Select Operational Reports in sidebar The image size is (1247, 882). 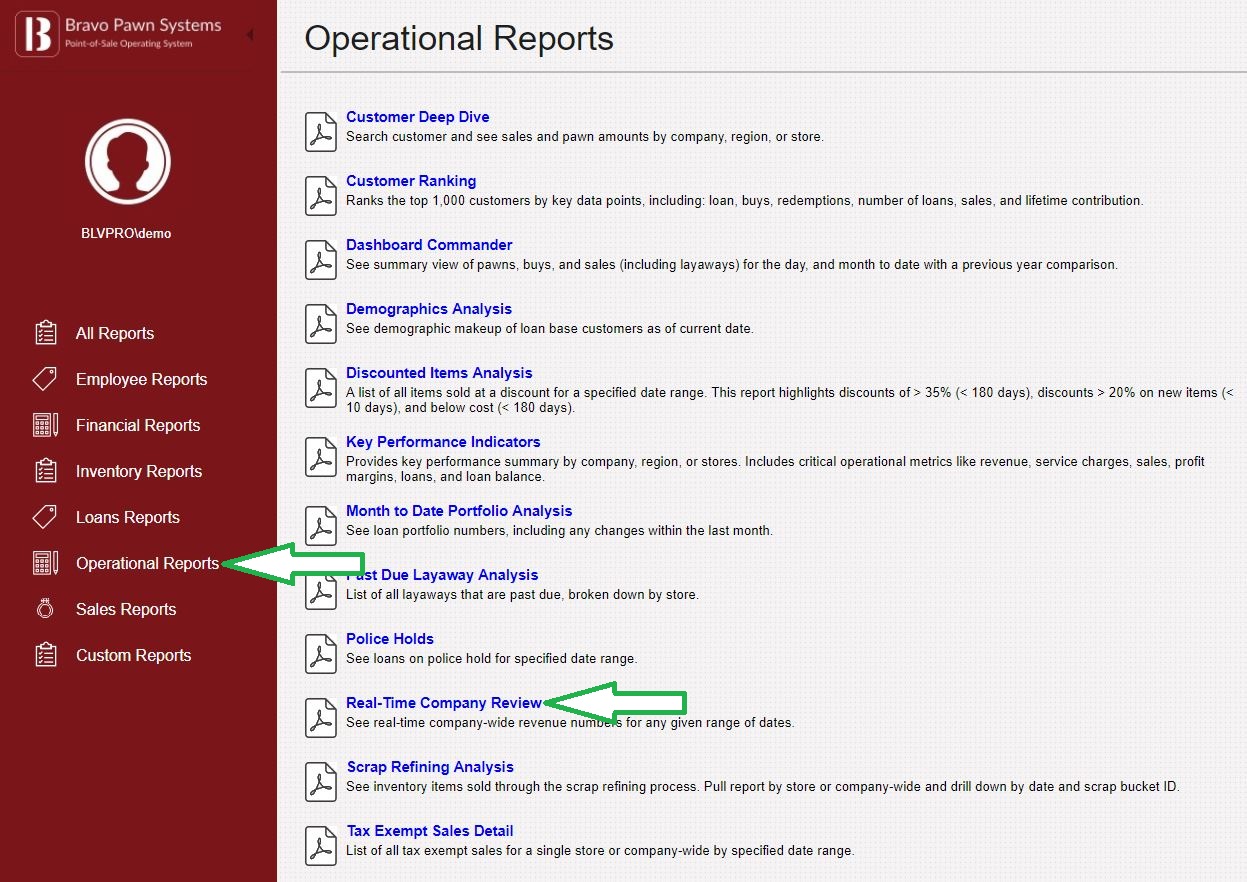coord(147,564)
